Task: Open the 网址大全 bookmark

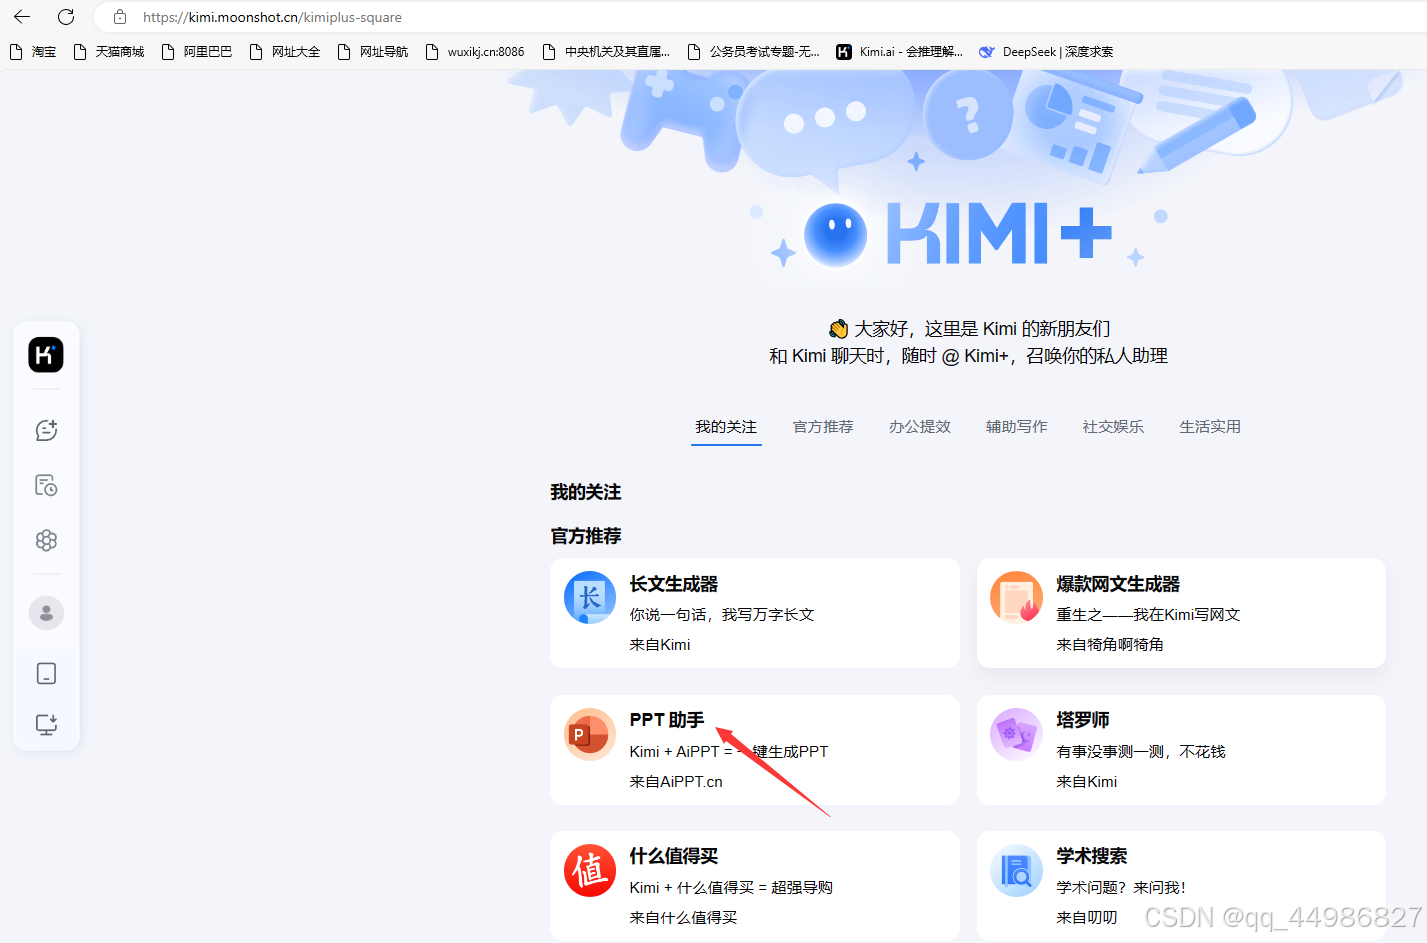Action: [x=285, y=52]
